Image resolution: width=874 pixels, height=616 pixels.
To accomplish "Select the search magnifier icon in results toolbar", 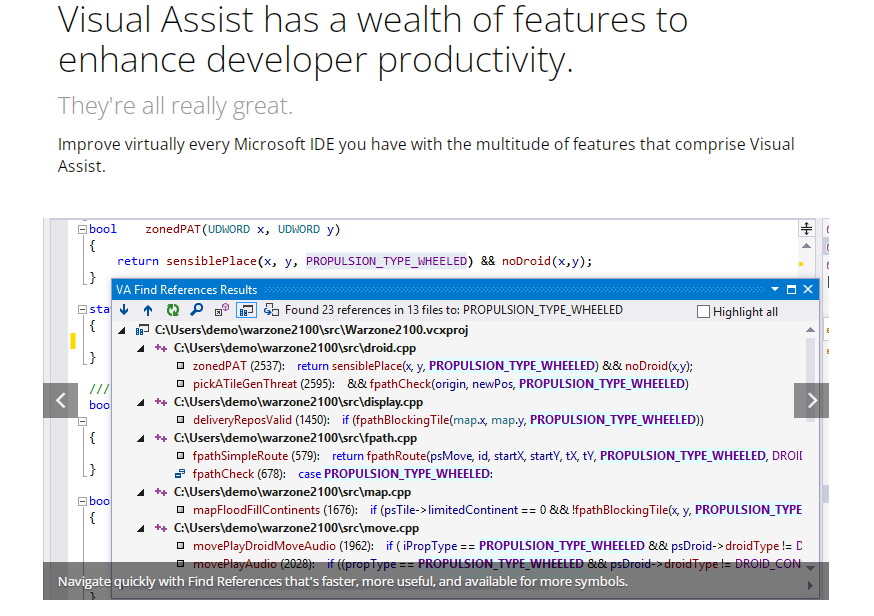I will tap(196, 309).
